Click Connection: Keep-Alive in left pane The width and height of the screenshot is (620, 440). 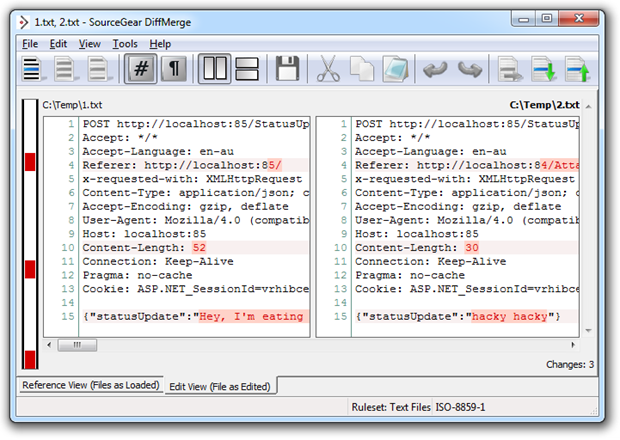158,262
